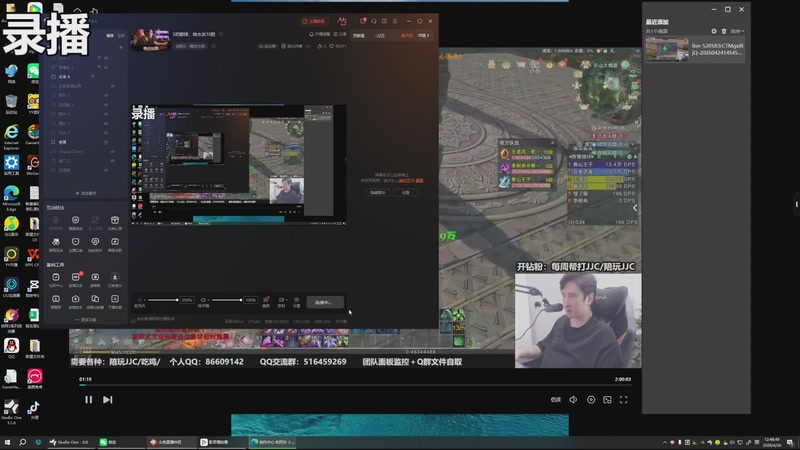Open picture-in-picture mode in the player
Screen dimensions: 800x450
pos(607,399)
